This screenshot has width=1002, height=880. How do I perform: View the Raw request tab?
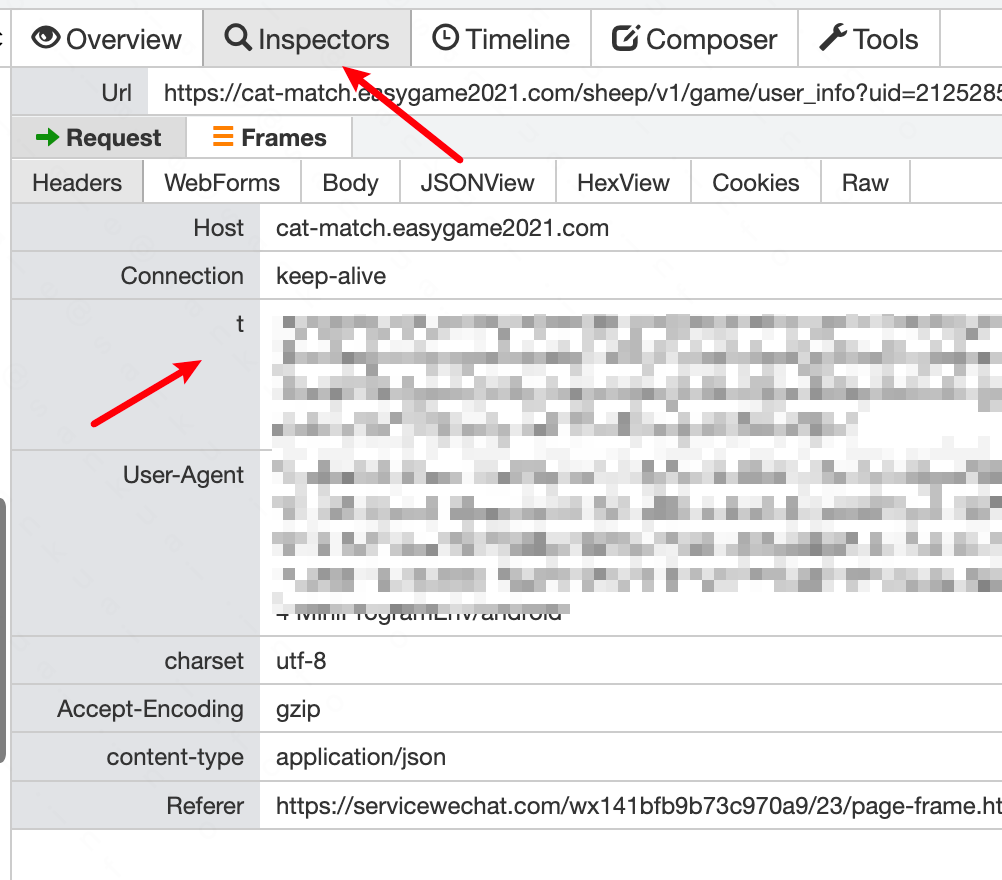(865, 183)
